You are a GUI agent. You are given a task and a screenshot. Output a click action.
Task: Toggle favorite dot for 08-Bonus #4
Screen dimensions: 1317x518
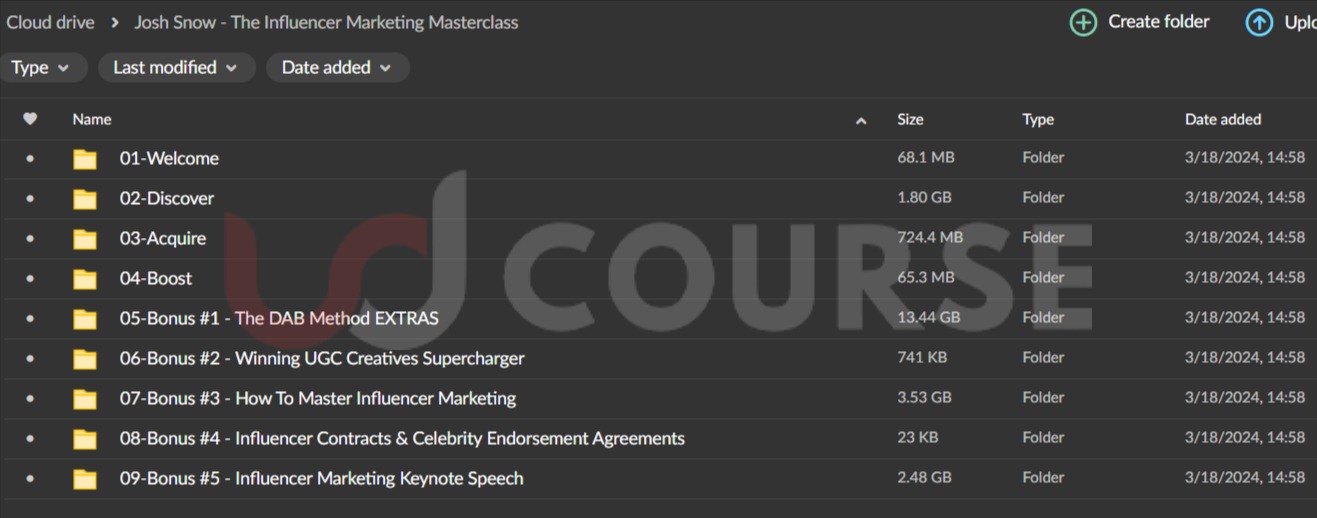pos(30,438)
